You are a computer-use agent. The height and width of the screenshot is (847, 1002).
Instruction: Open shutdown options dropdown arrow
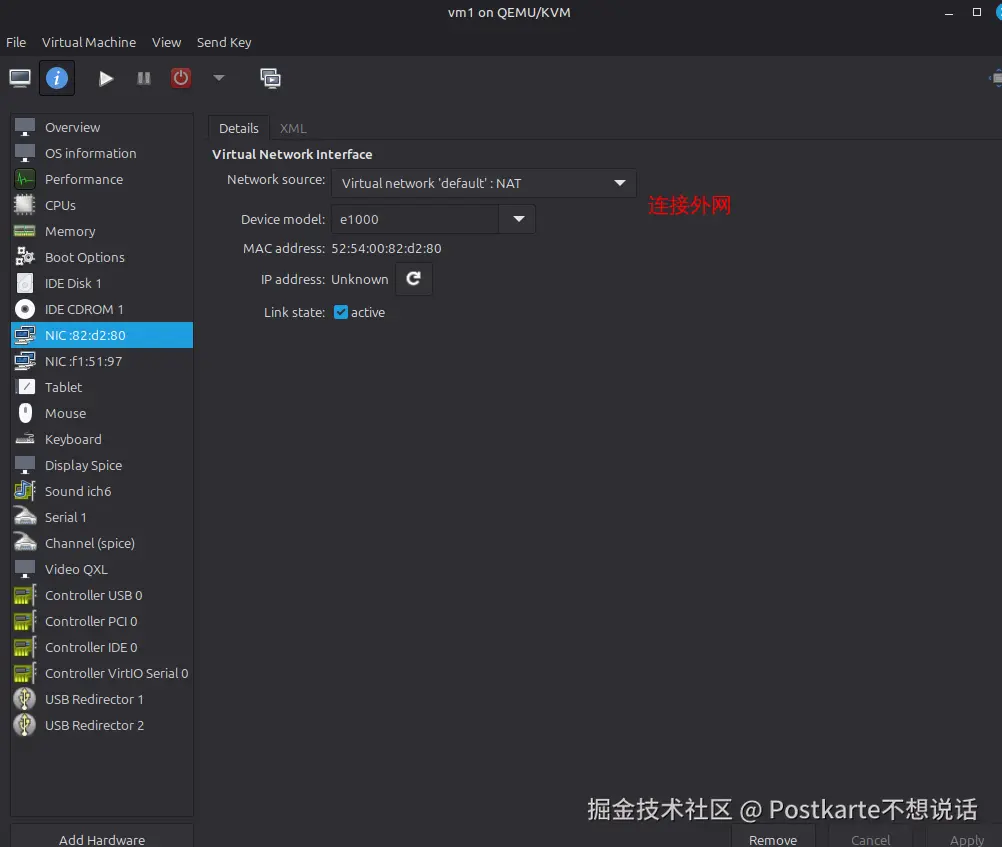[x=219, y=78]
